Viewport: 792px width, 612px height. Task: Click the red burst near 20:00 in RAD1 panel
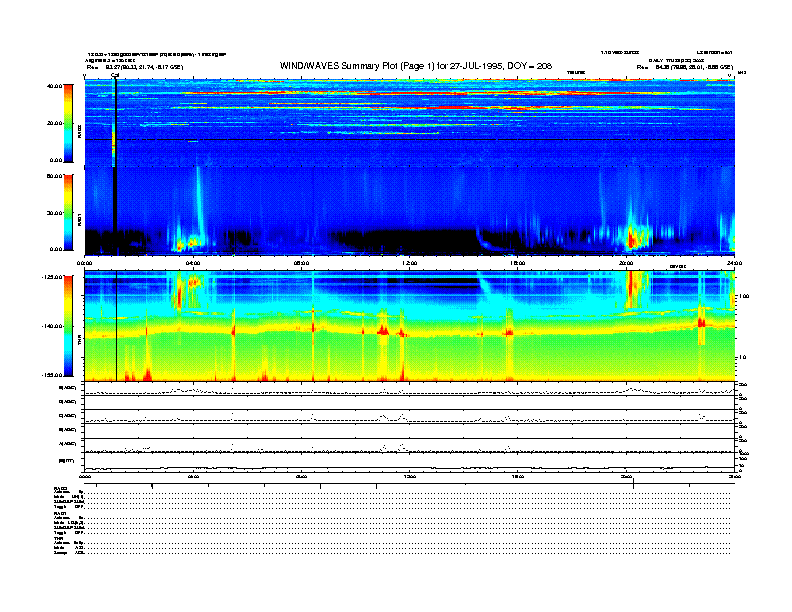click(x=632, y=237)
